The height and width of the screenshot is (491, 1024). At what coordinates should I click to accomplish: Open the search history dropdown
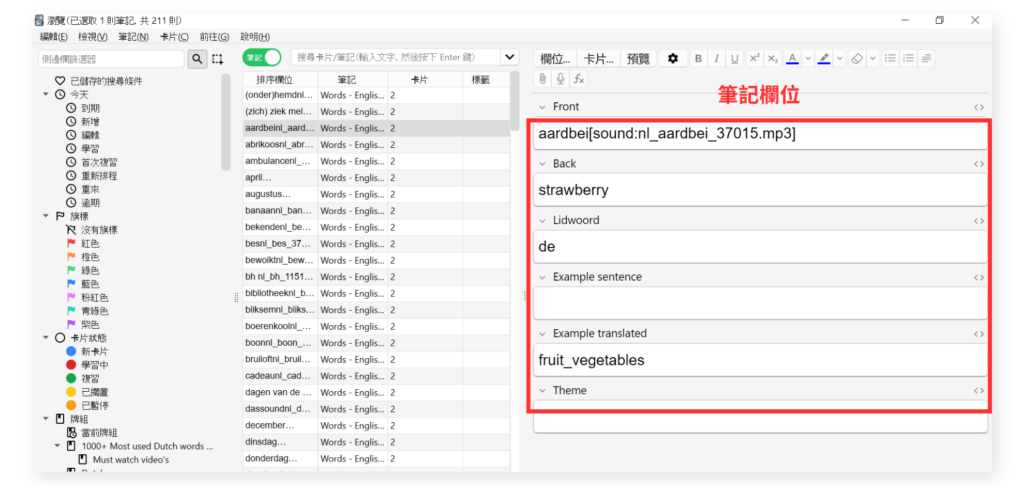(x=510, y=58)
